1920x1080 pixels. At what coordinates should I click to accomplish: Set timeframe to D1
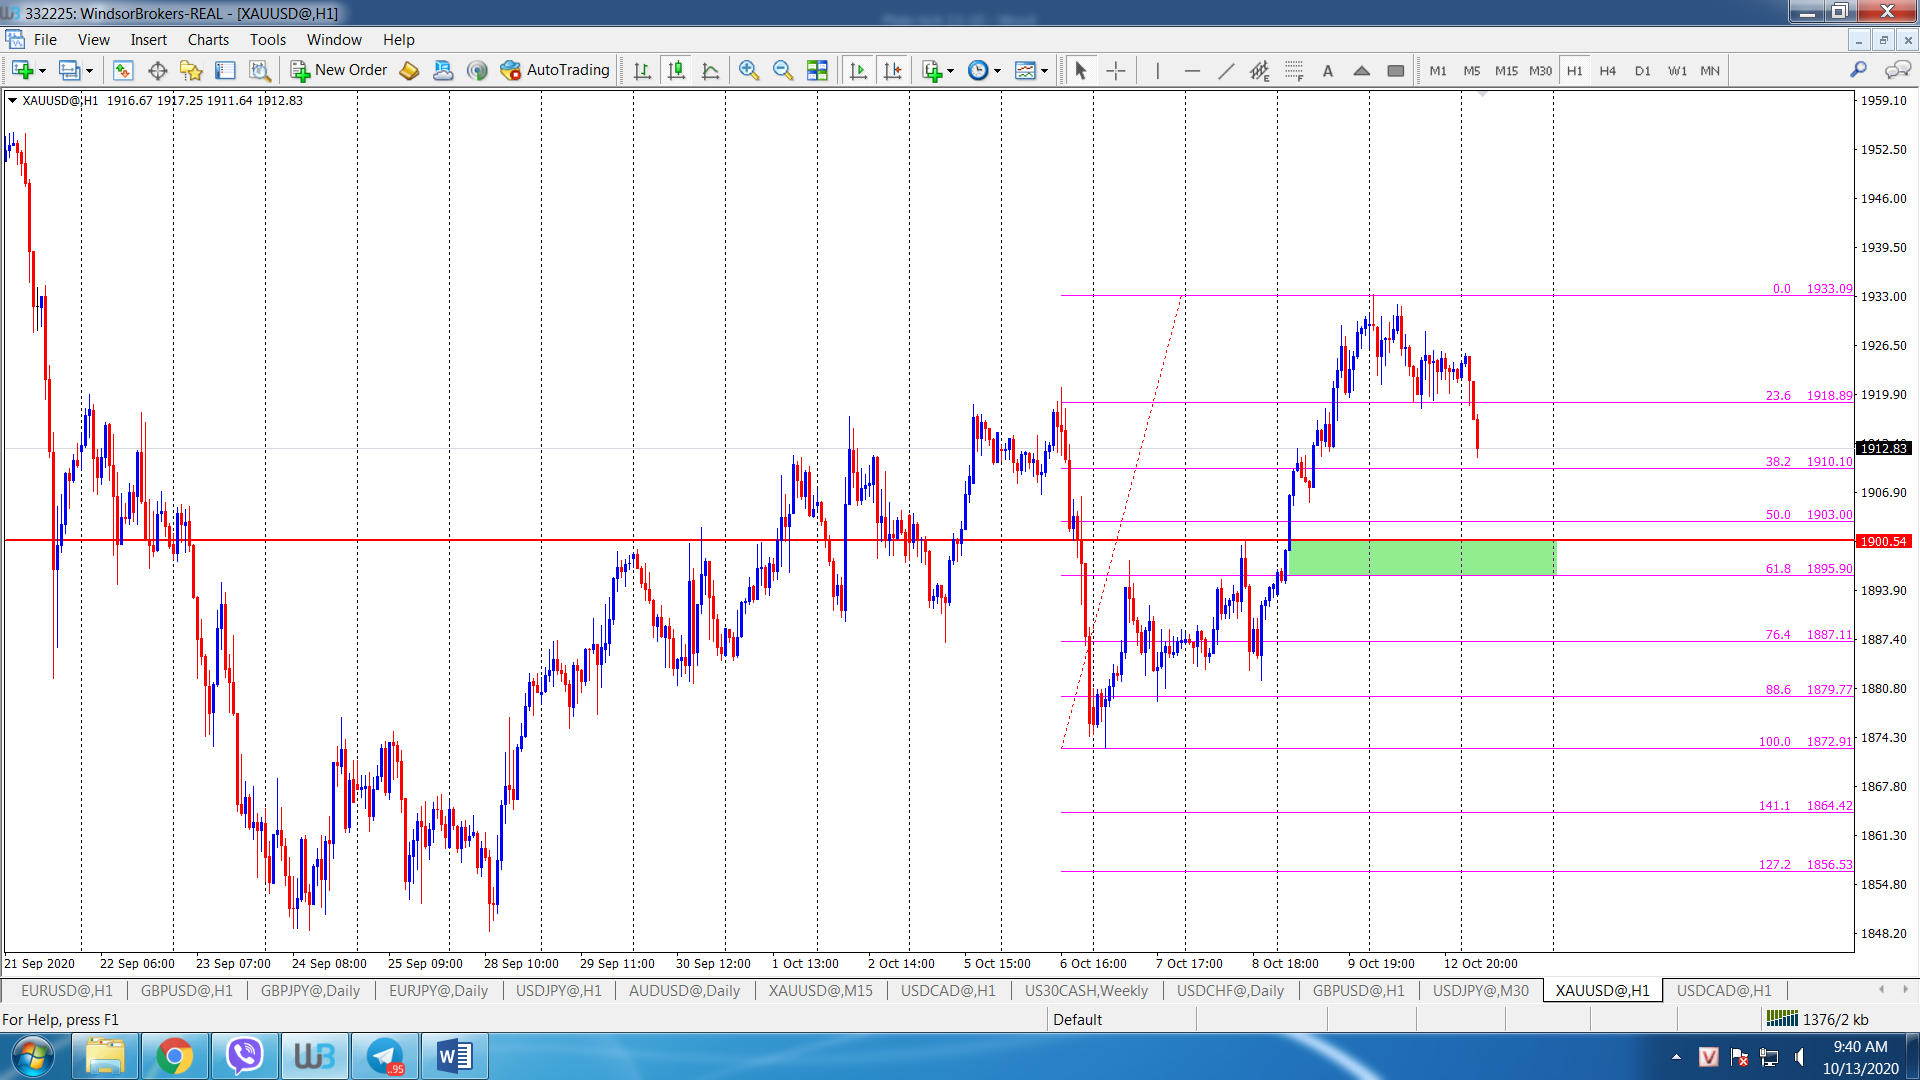pos(1642,71)
